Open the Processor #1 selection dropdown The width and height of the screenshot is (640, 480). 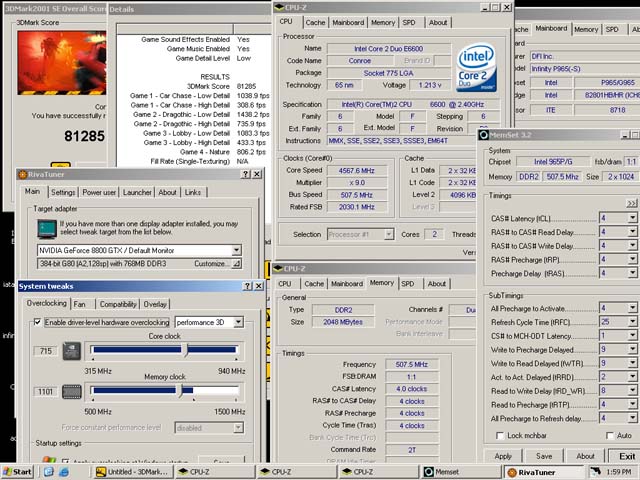[389, 234]
